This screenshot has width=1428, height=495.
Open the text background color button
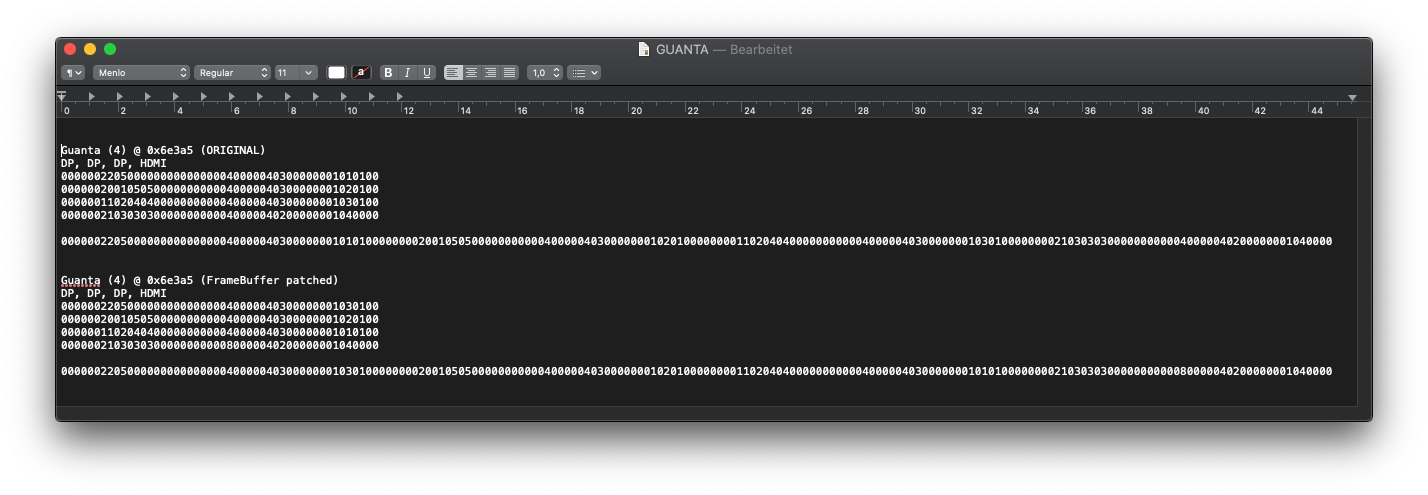(361, 73)
